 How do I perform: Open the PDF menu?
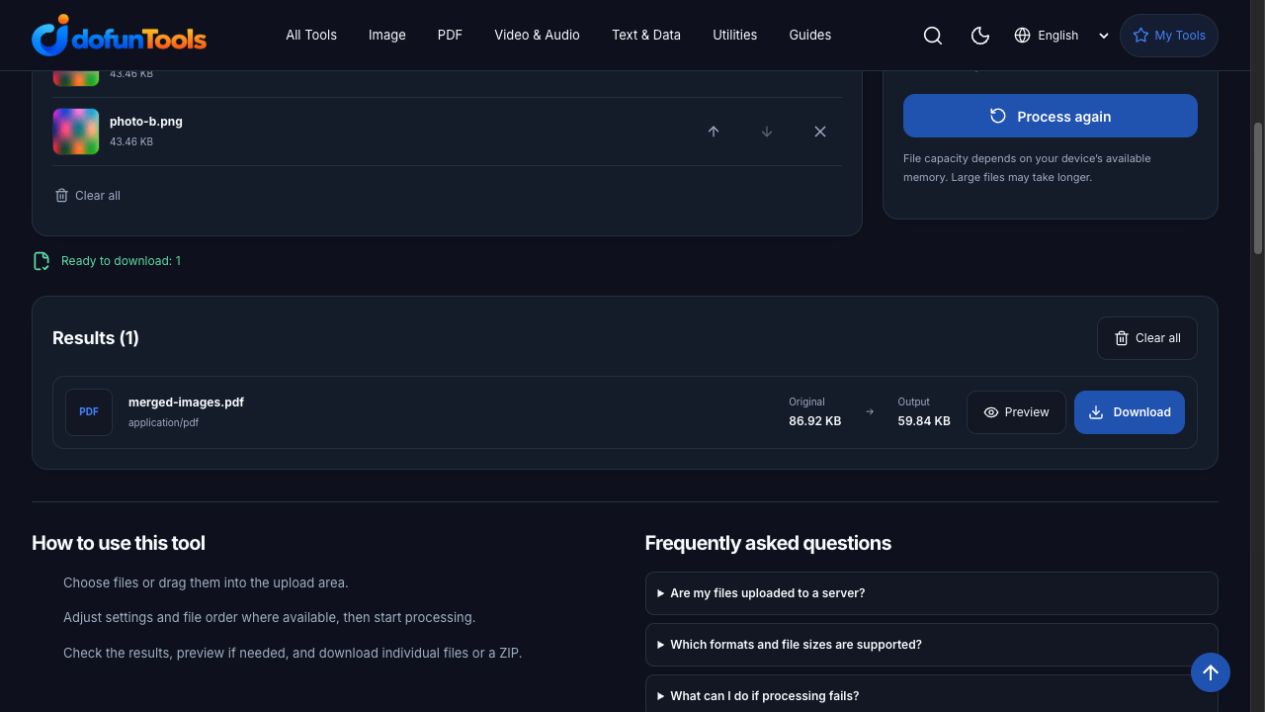(450, 35)
